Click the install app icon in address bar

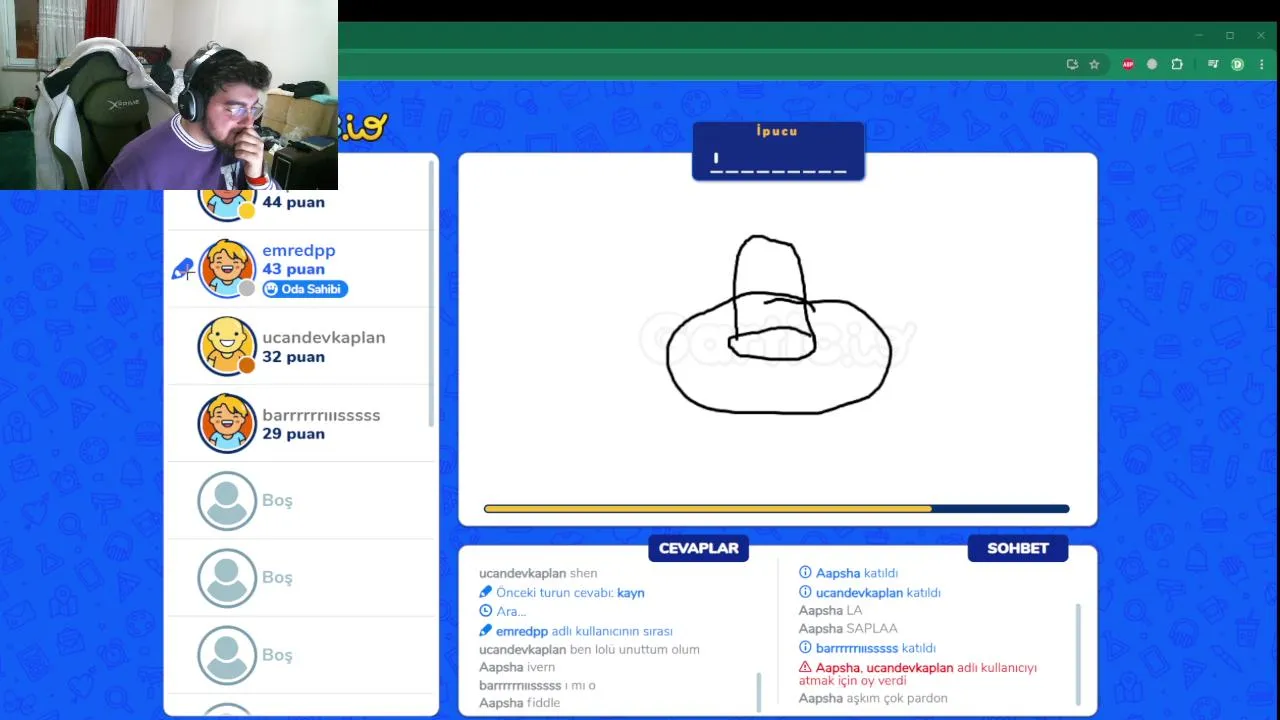point(1072,64)
